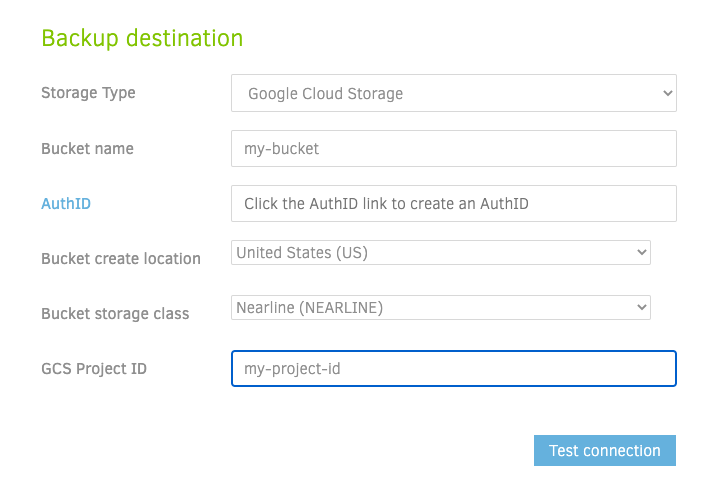Click the Backup destination heading

pos(142,38)
